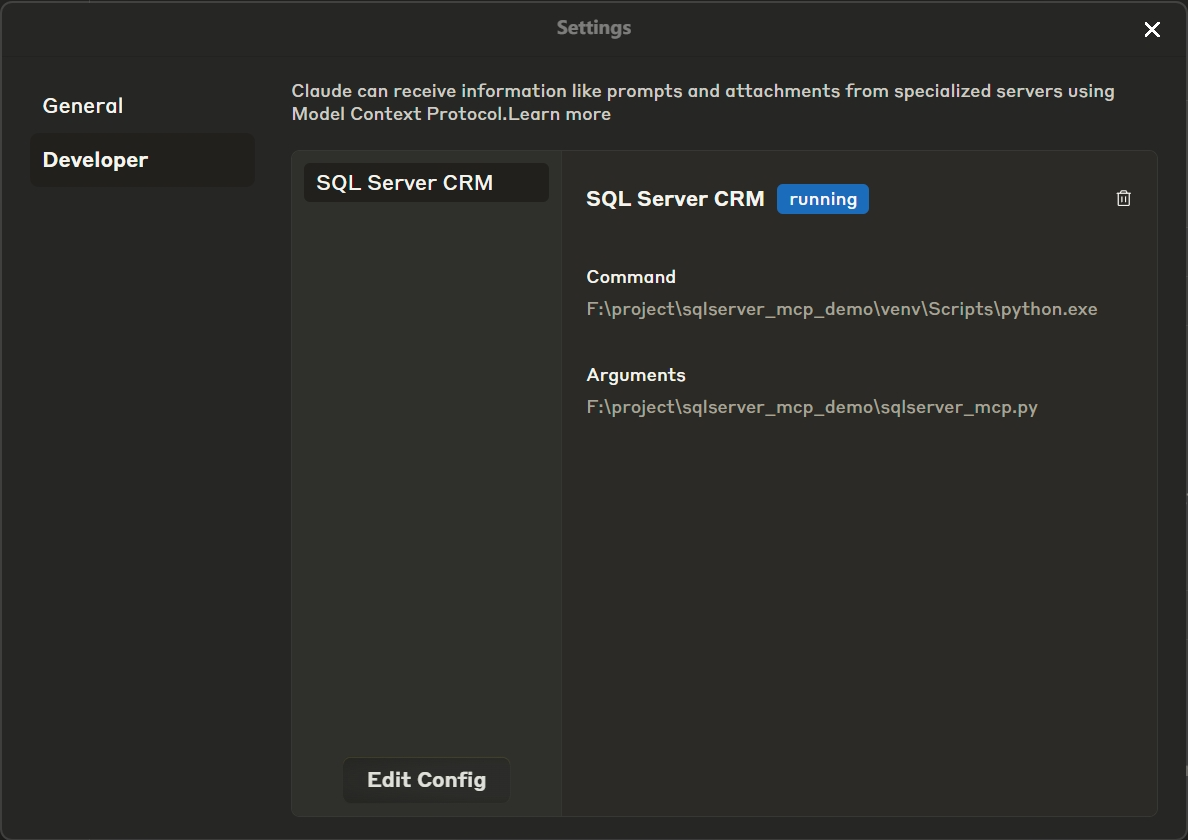Click the empty space left of the trash icon
1188x840 pixels.
[990, 199]
